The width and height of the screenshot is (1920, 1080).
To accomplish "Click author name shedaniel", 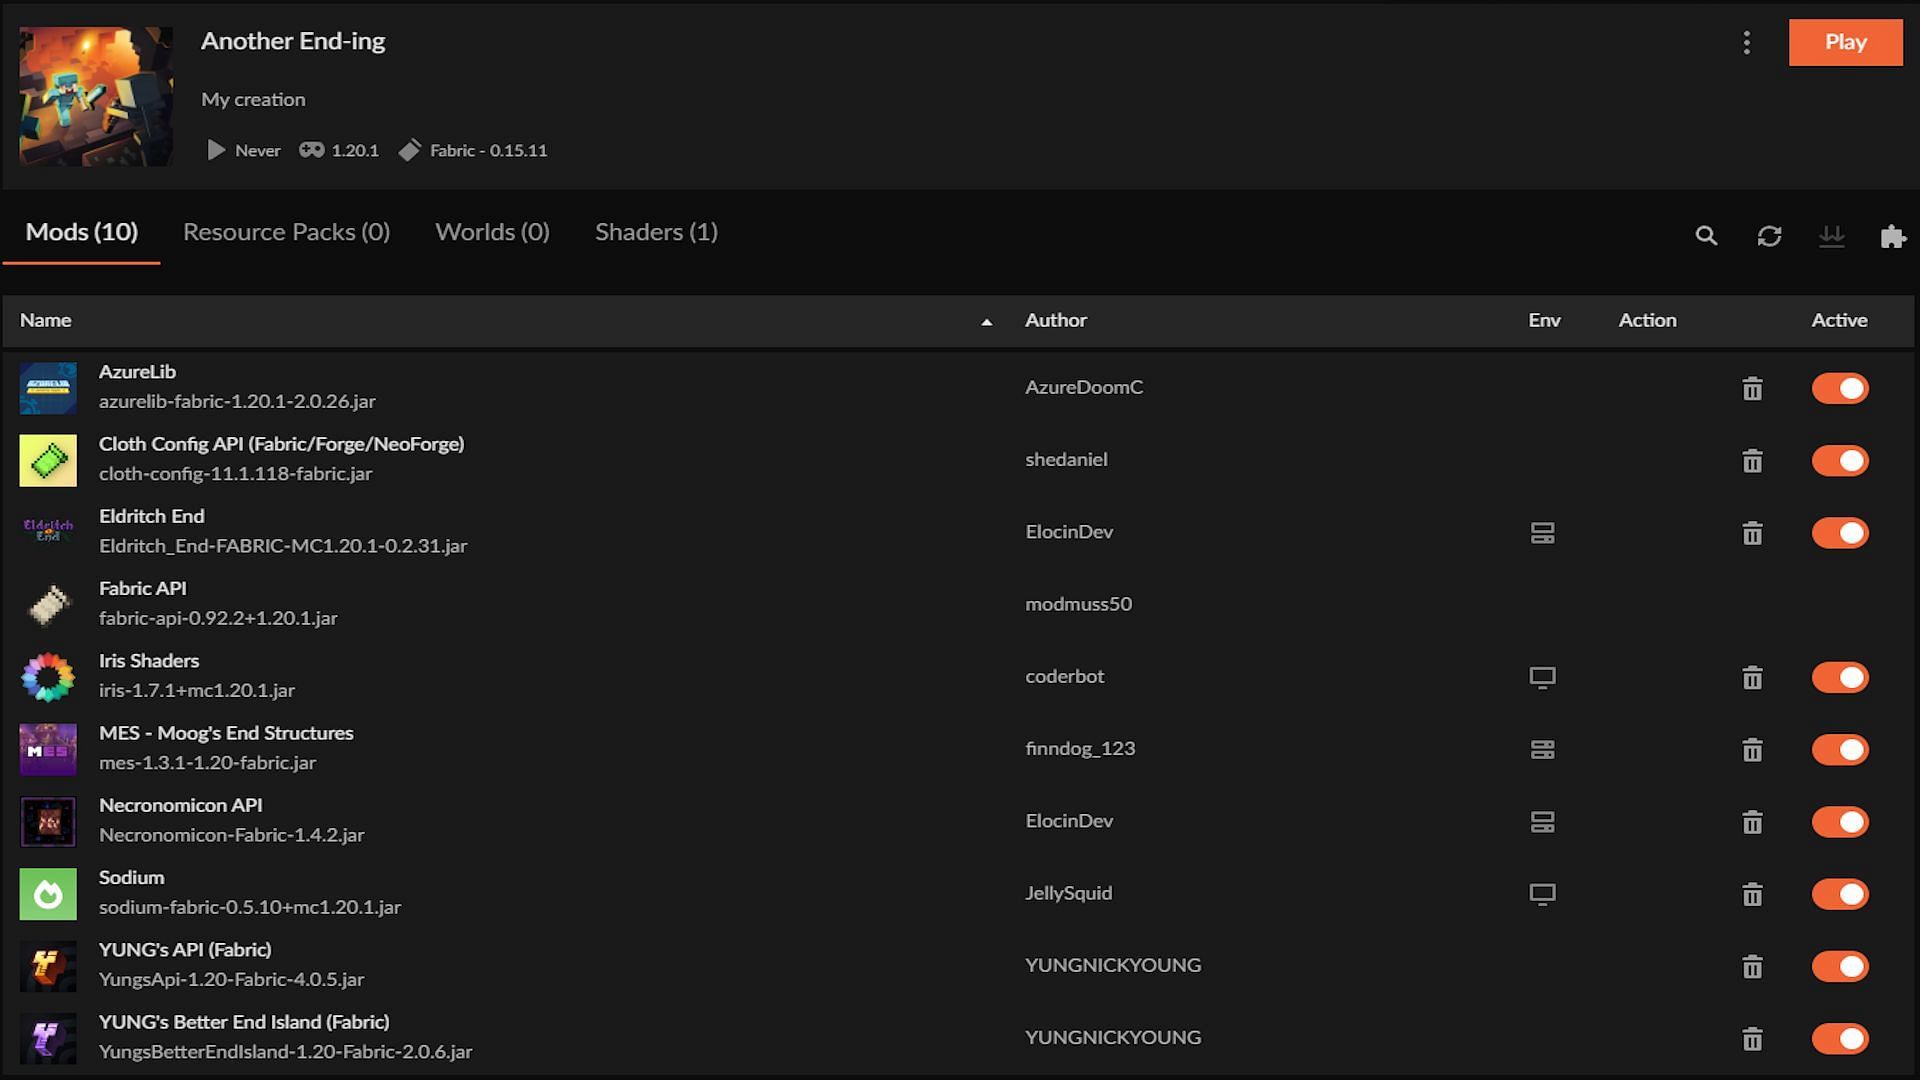I will click(1066, 459).
